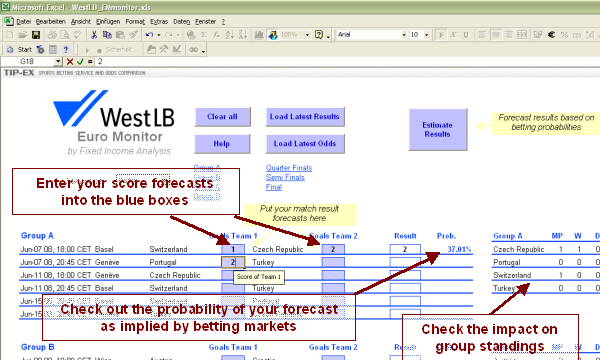Viewport: 600px width, 360px height.
Task: Click the Redo arrow icon
Action: [x=168, y=35]
